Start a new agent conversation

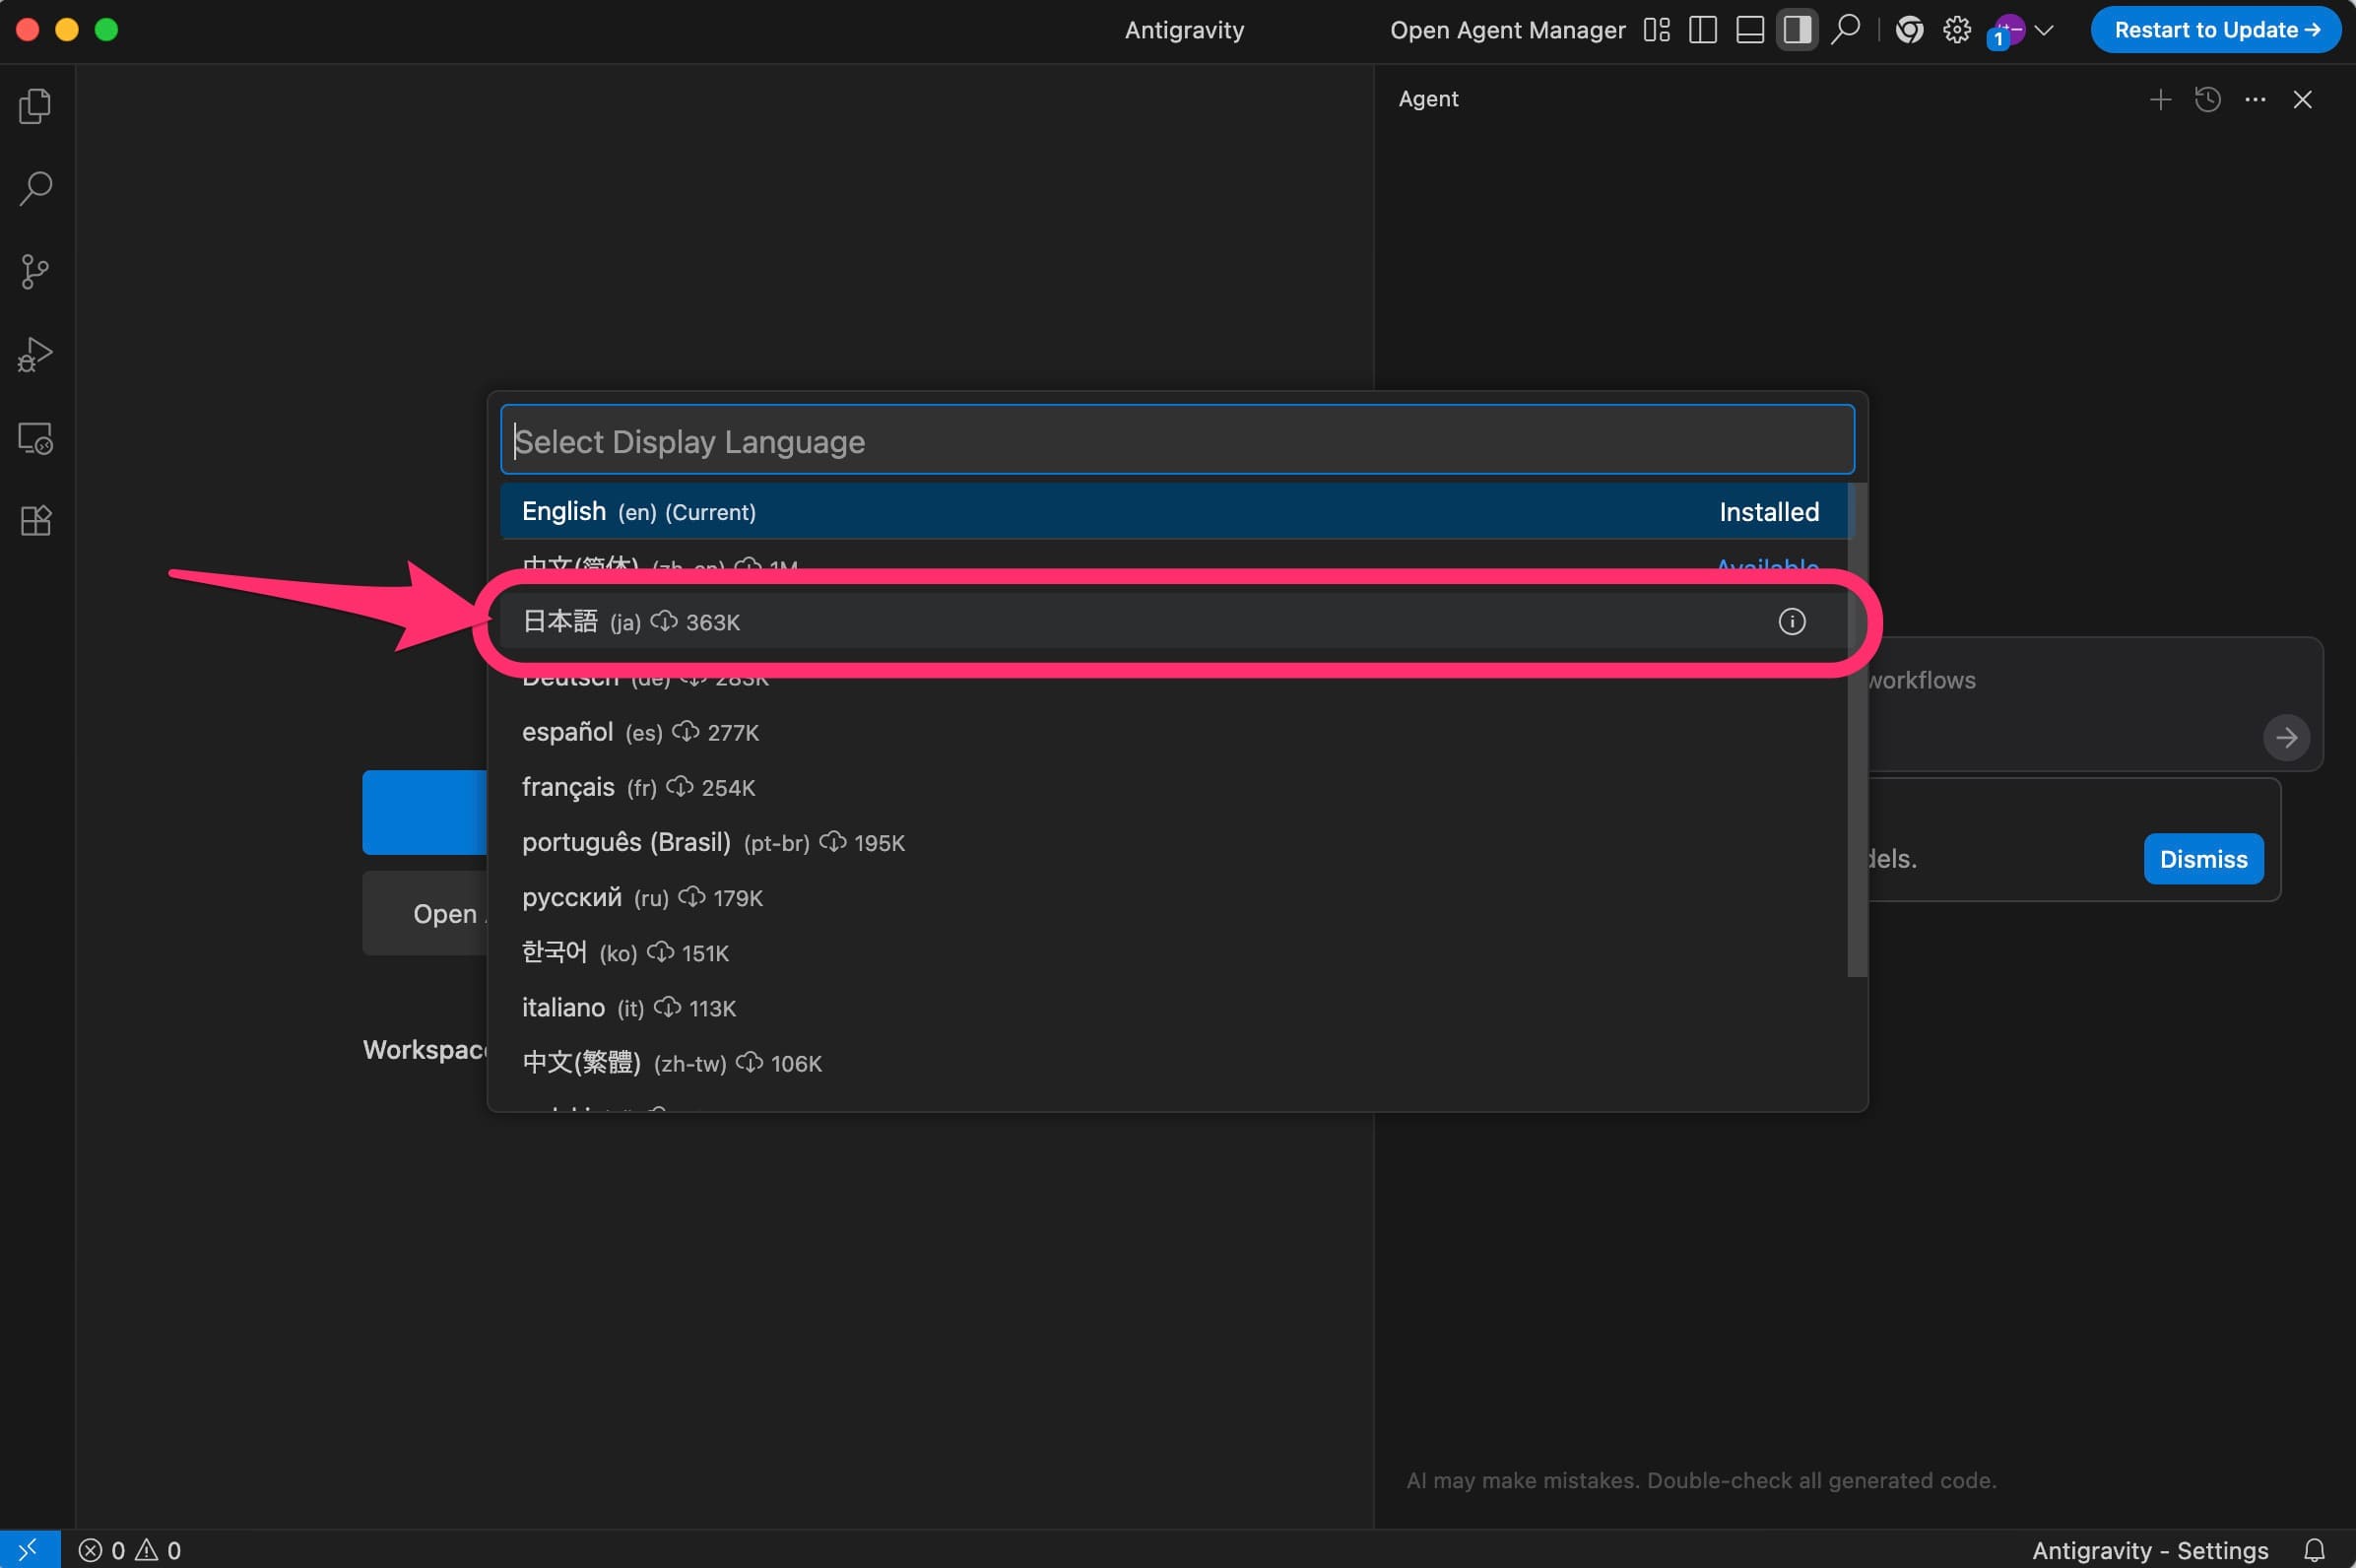pos(2160,99)
